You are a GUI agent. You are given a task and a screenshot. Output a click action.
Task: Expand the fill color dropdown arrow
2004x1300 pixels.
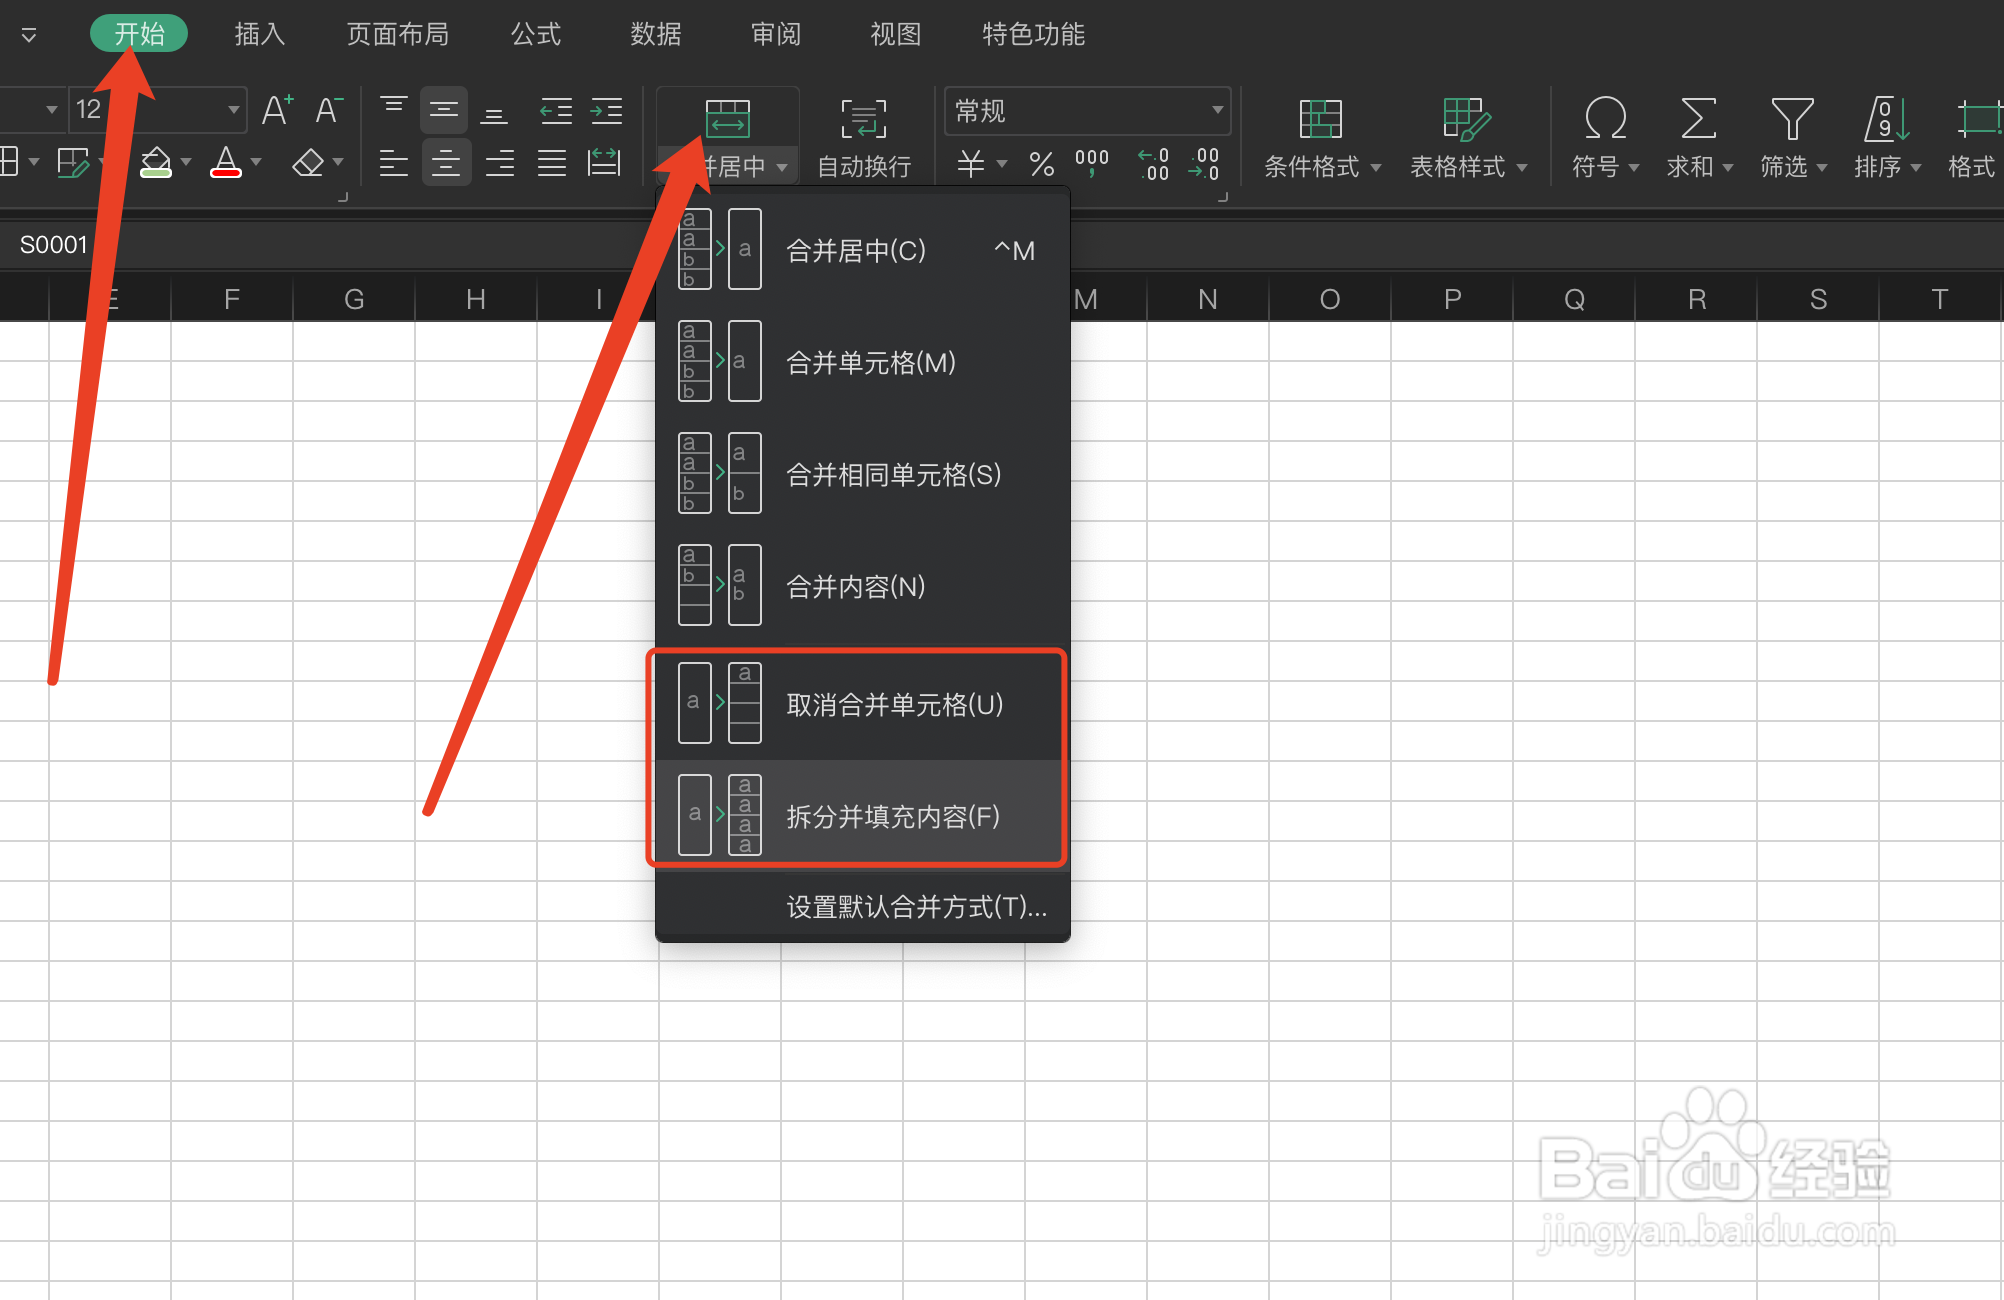185,163
